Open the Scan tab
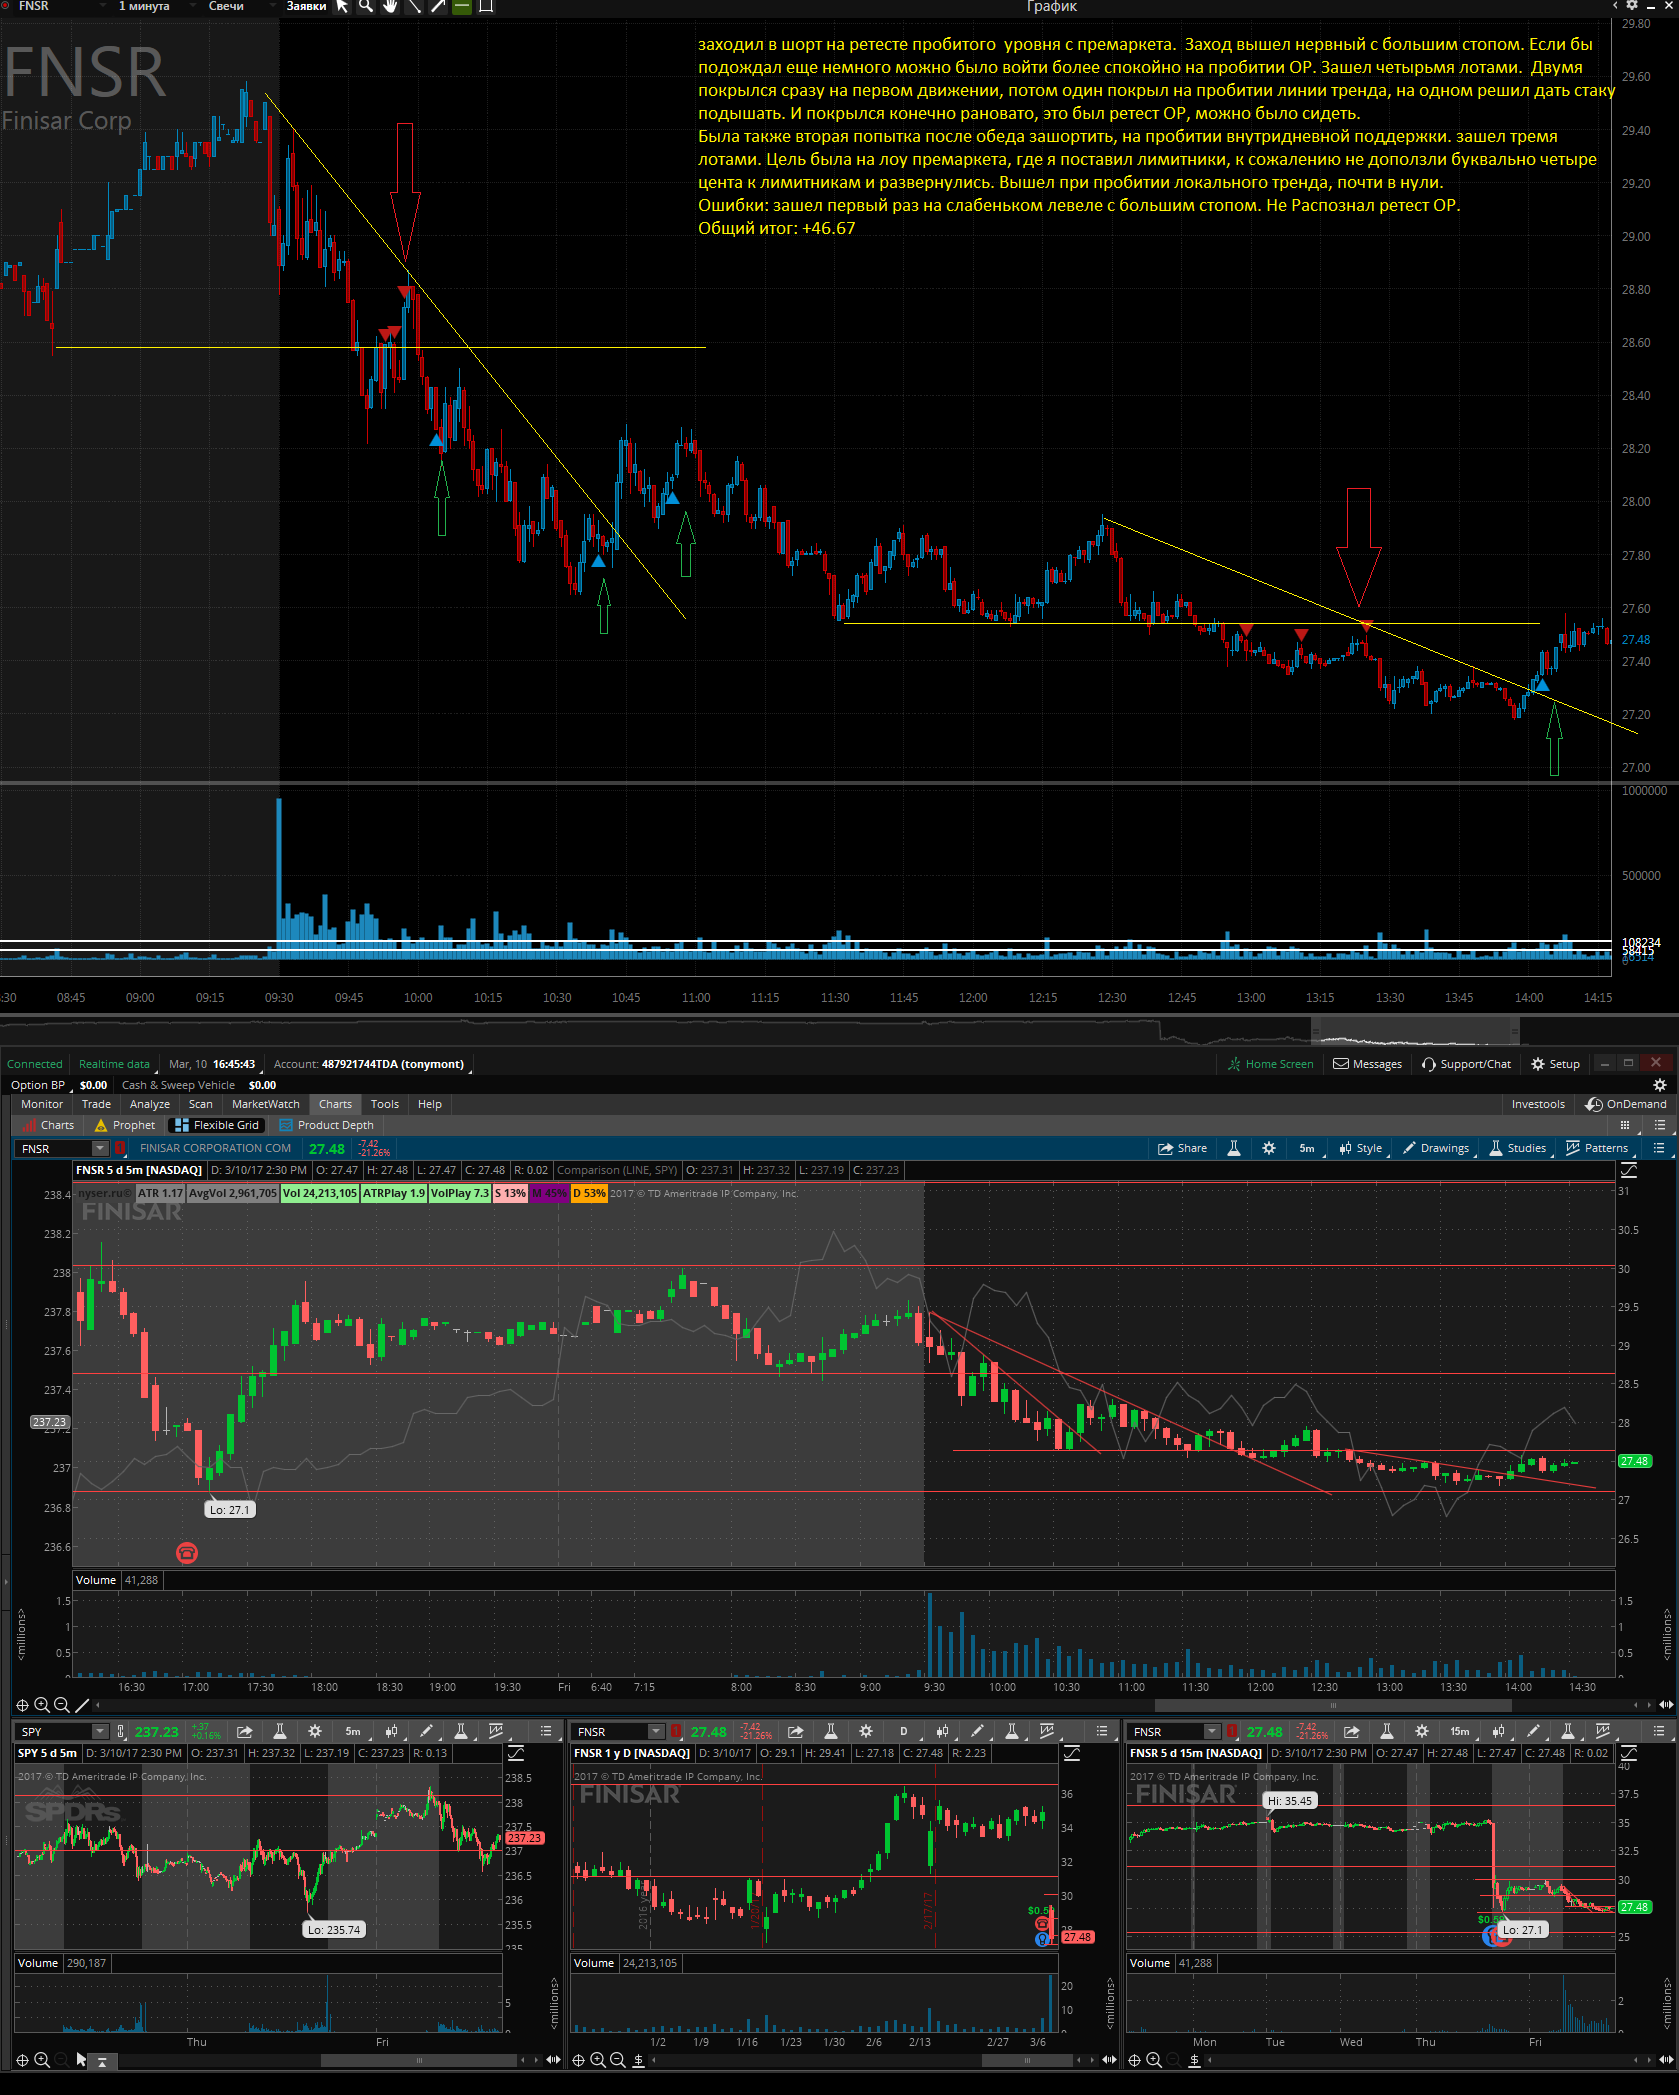The image size is (1679, 2095). coord(201,1104)
